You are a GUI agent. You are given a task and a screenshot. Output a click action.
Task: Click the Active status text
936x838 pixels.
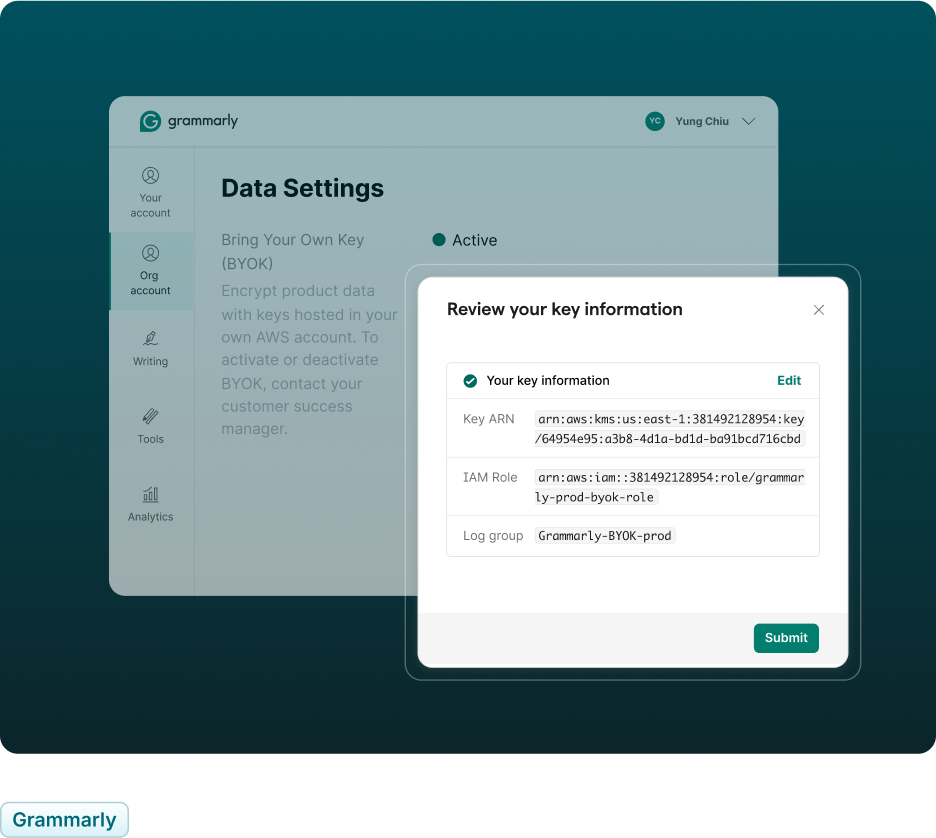click(475, 240)
